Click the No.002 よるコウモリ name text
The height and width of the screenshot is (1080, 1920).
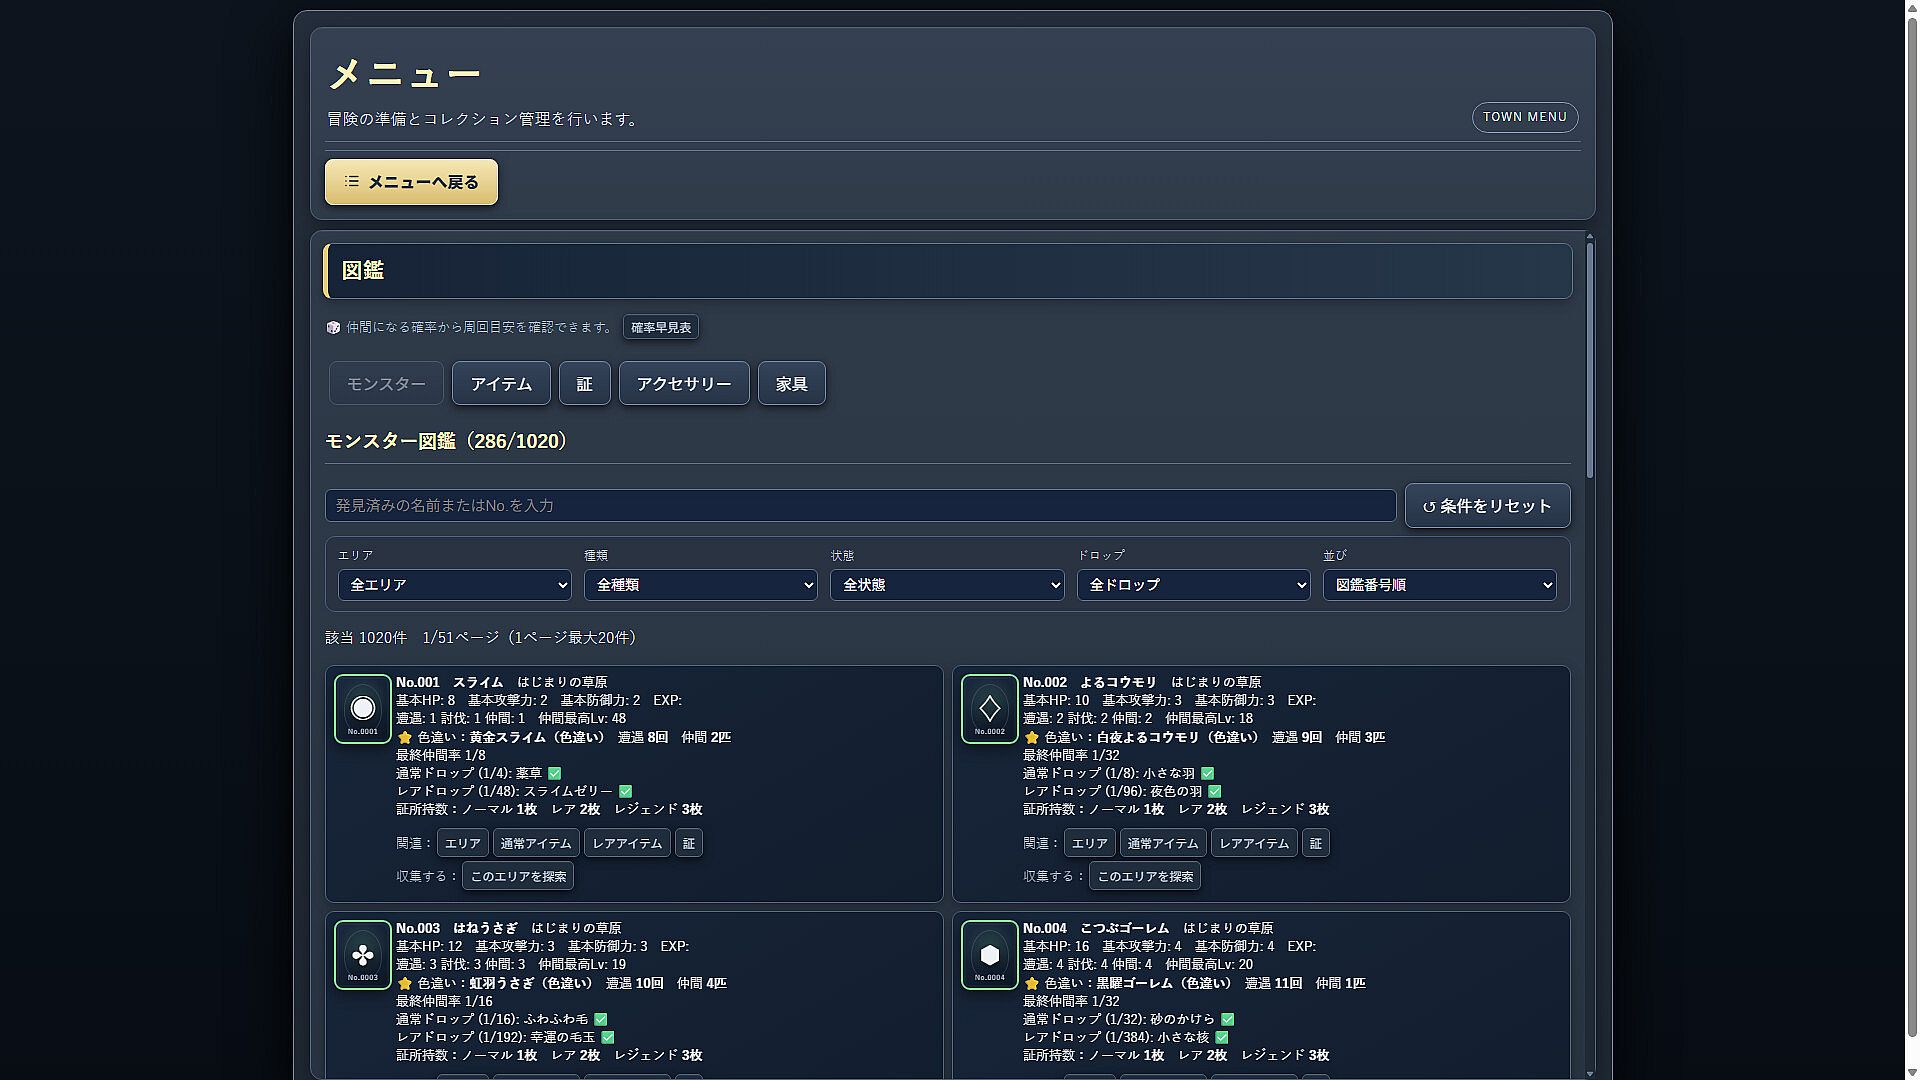tap(1090, 682)
